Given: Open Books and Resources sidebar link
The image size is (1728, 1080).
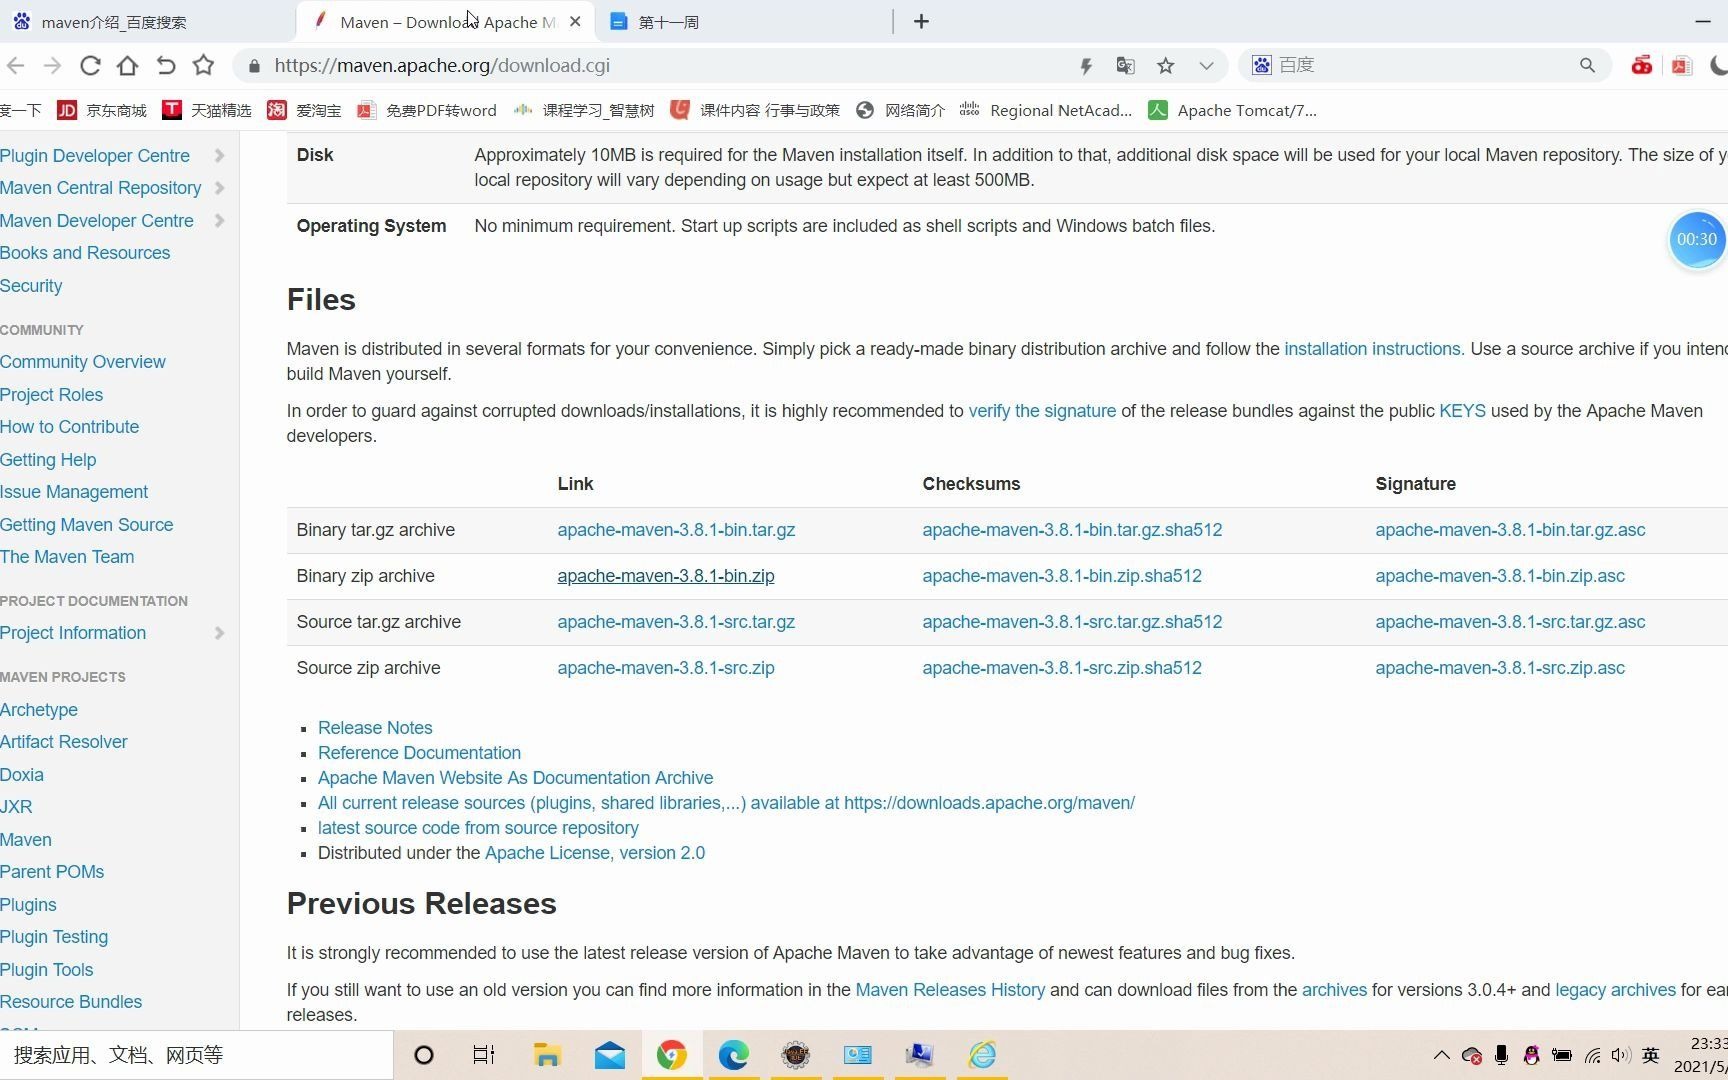Looking at the screenshot, I should click(x=85, y=253).
